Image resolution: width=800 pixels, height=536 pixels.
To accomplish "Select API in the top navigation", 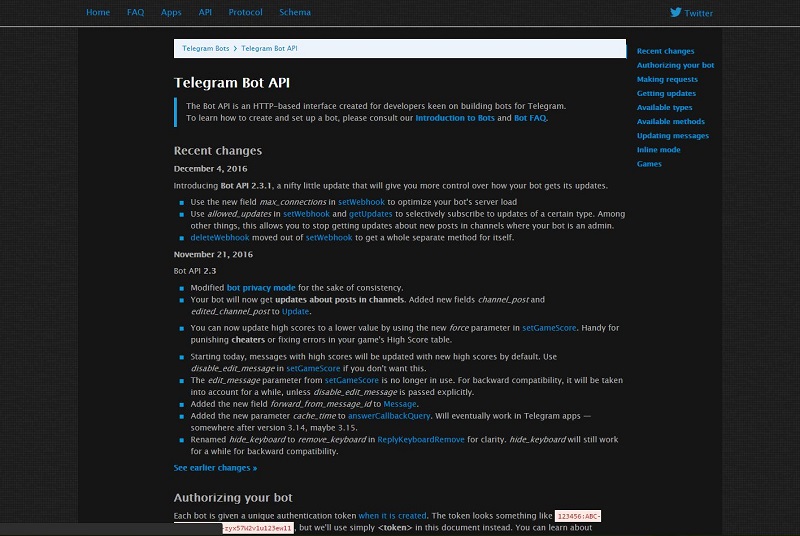I will (x=205, y=12).
